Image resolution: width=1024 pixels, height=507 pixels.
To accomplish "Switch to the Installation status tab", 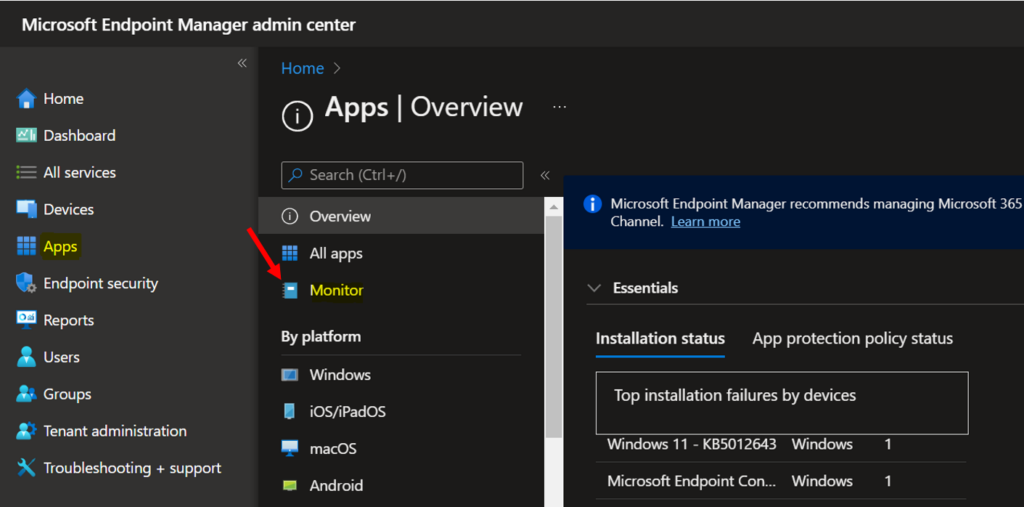I will pos(660,338).
